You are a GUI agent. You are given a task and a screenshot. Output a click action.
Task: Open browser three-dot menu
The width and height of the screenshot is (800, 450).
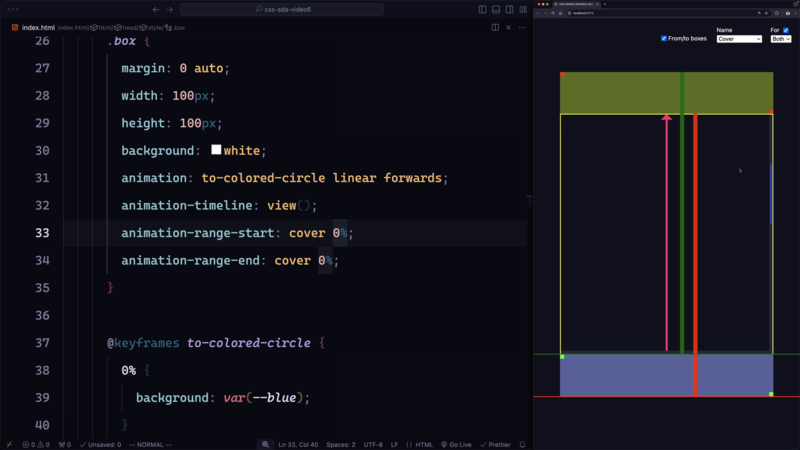[795, 13]
